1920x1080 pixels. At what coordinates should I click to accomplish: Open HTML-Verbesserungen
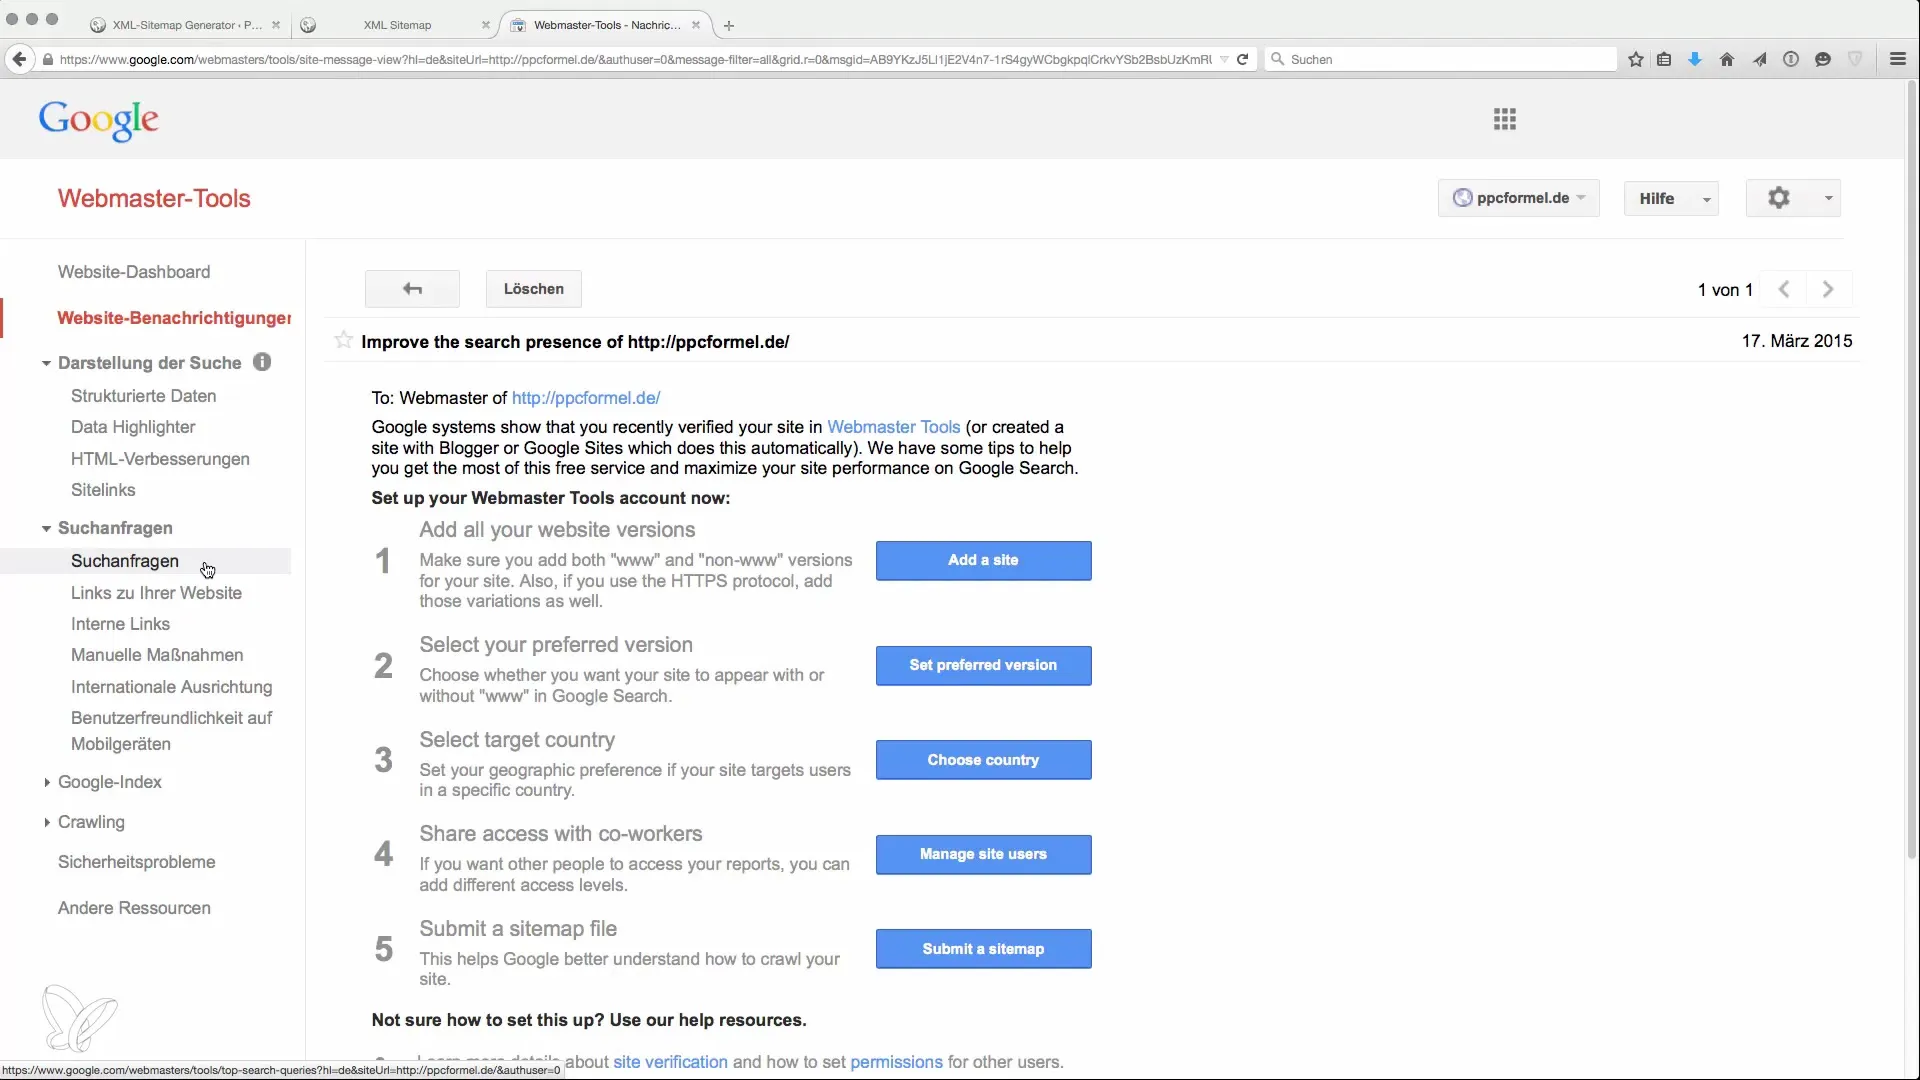160,459
